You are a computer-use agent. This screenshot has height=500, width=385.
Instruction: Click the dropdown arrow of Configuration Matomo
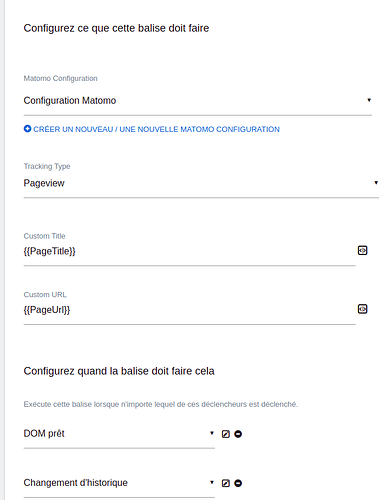(x=369, y=100)
